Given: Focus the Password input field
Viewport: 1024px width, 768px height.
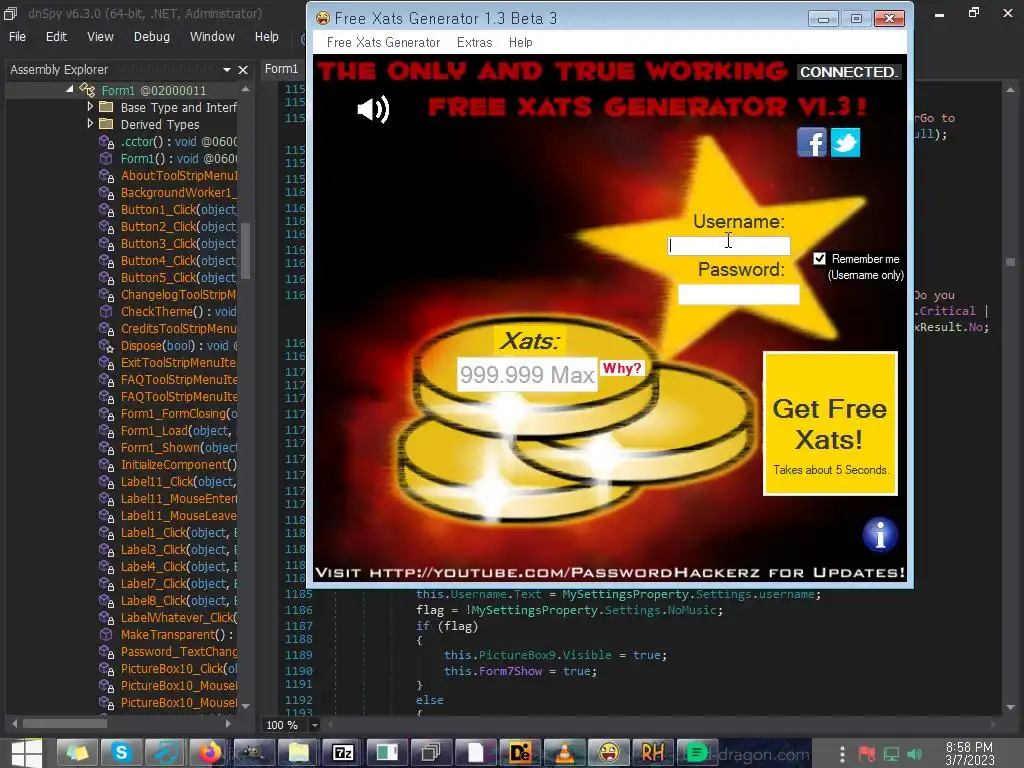Looking at the screenshot, I should (739, 295).
